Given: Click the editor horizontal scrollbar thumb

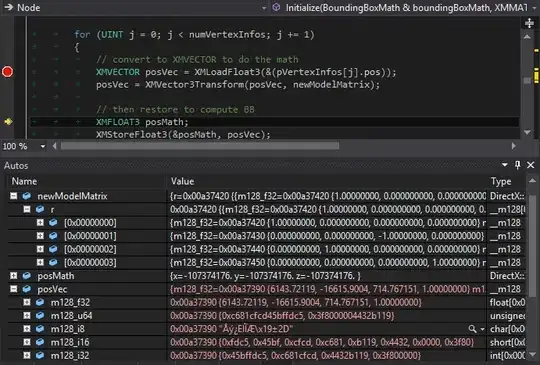Looking at the screenshot, I should point(200,146).
